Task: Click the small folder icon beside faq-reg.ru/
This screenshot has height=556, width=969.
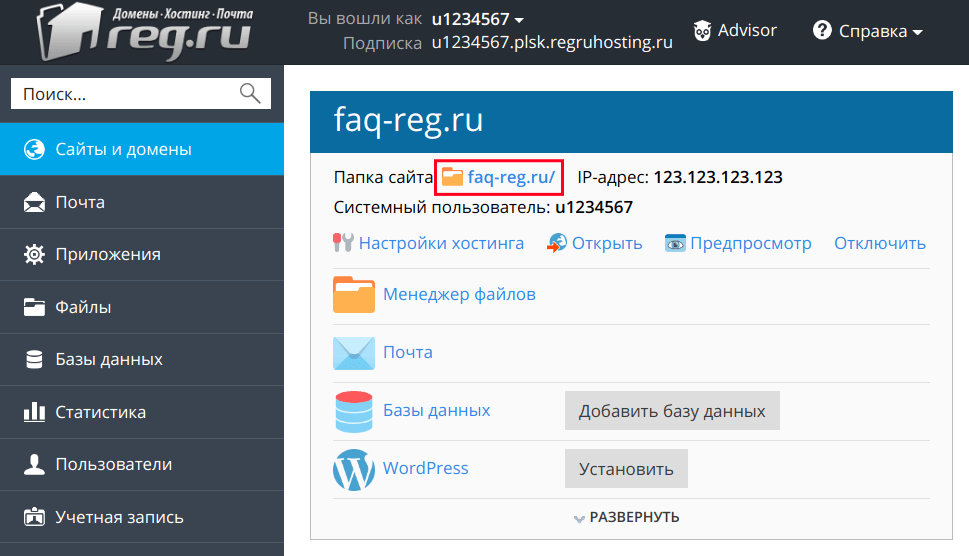Action: (x=452, y=177)
